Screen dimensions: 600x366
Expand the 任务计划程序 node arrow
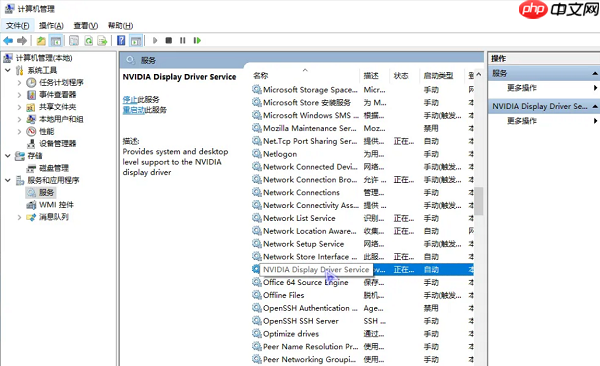pyautogui.click(x=20, y=82)
